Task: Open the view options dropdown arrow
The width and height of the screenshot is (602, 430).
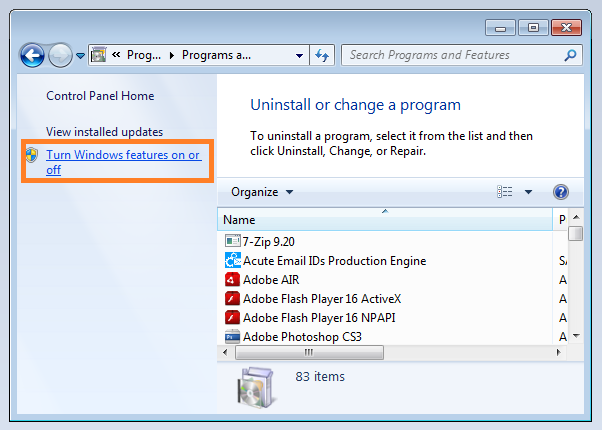Action: point(528,192)
